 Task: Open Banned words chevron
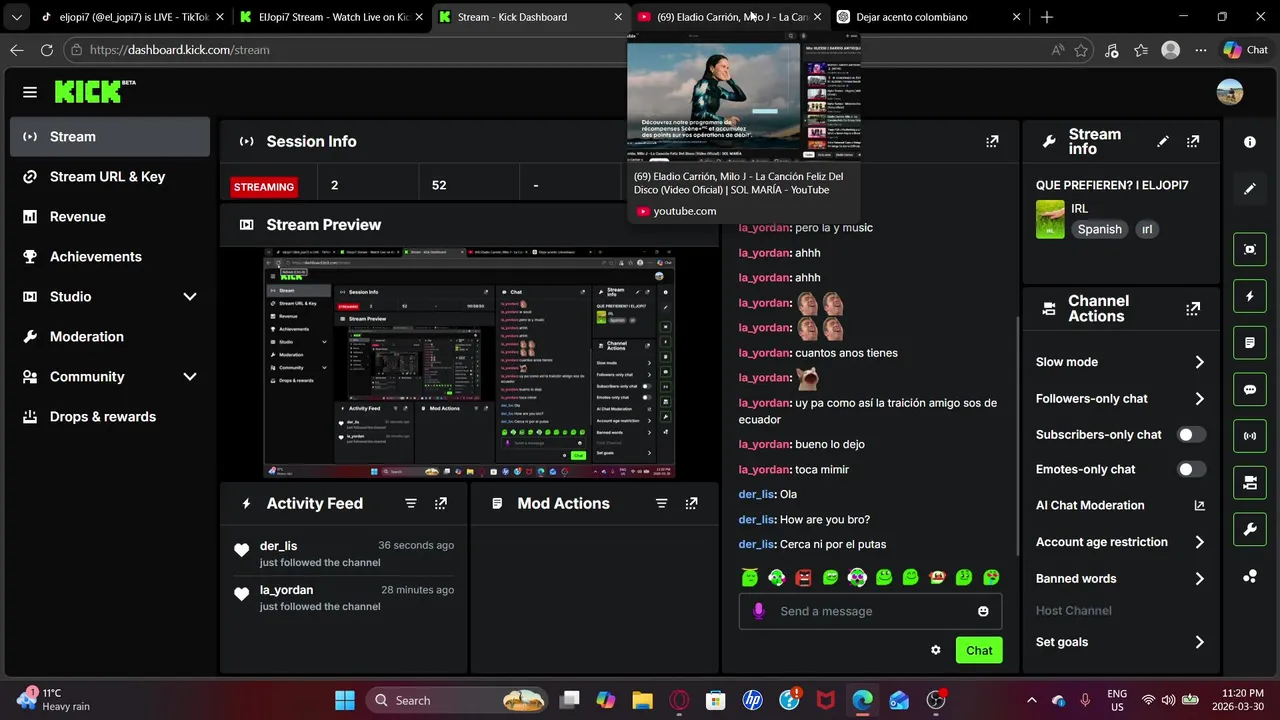click(x=1200, y=579)
